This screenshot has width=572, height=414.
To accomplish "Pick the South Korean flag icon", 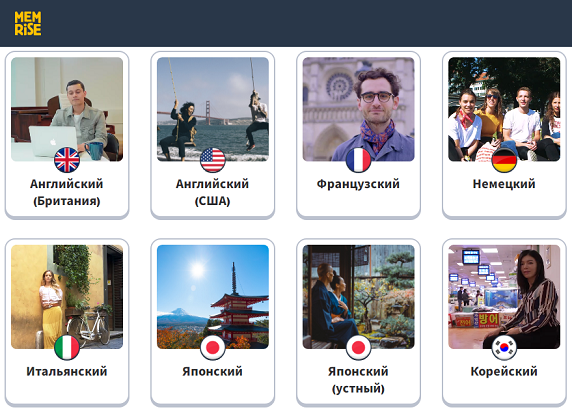I will pyautogui.click(x=504, y=347).
